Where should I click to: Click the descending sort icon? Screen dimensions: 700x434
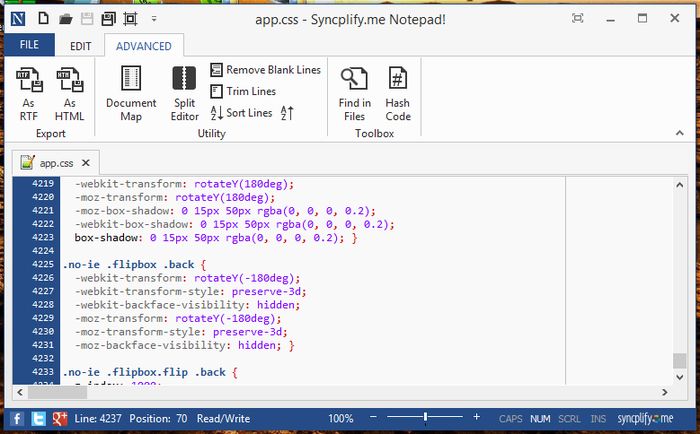pyautogui.click(x=287, y=113)
